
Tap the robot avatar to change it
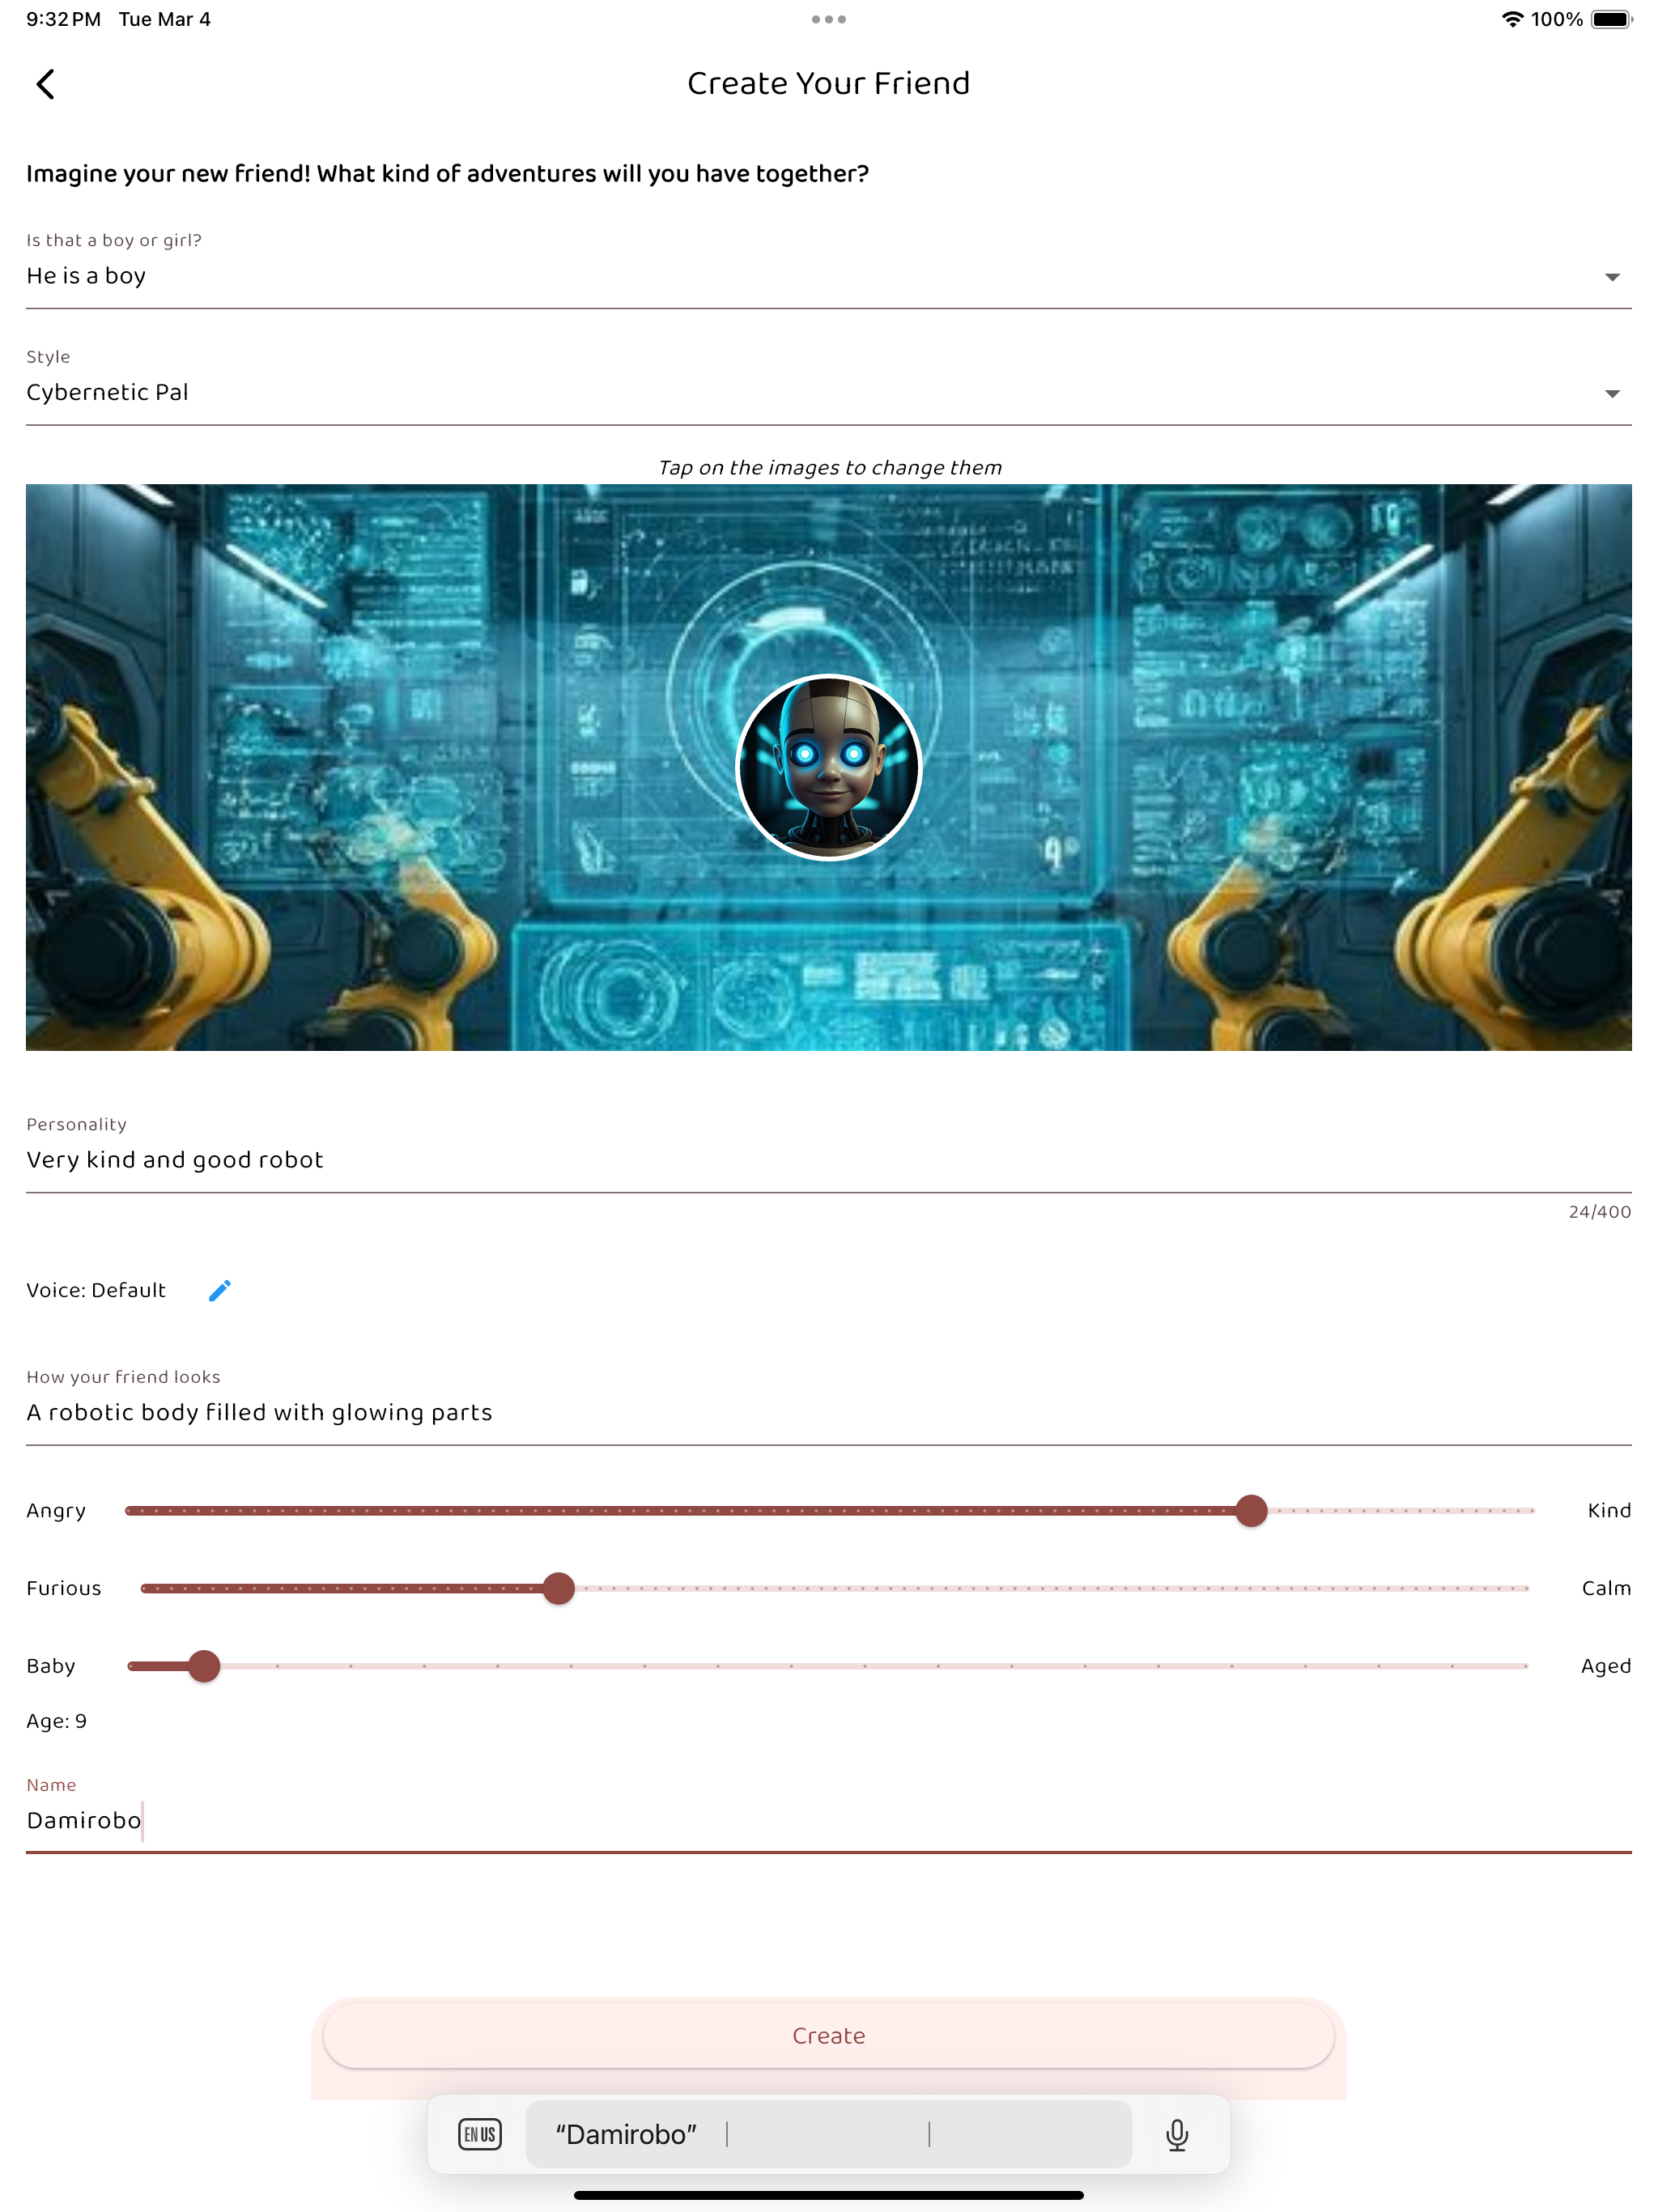tap(829, 767)
